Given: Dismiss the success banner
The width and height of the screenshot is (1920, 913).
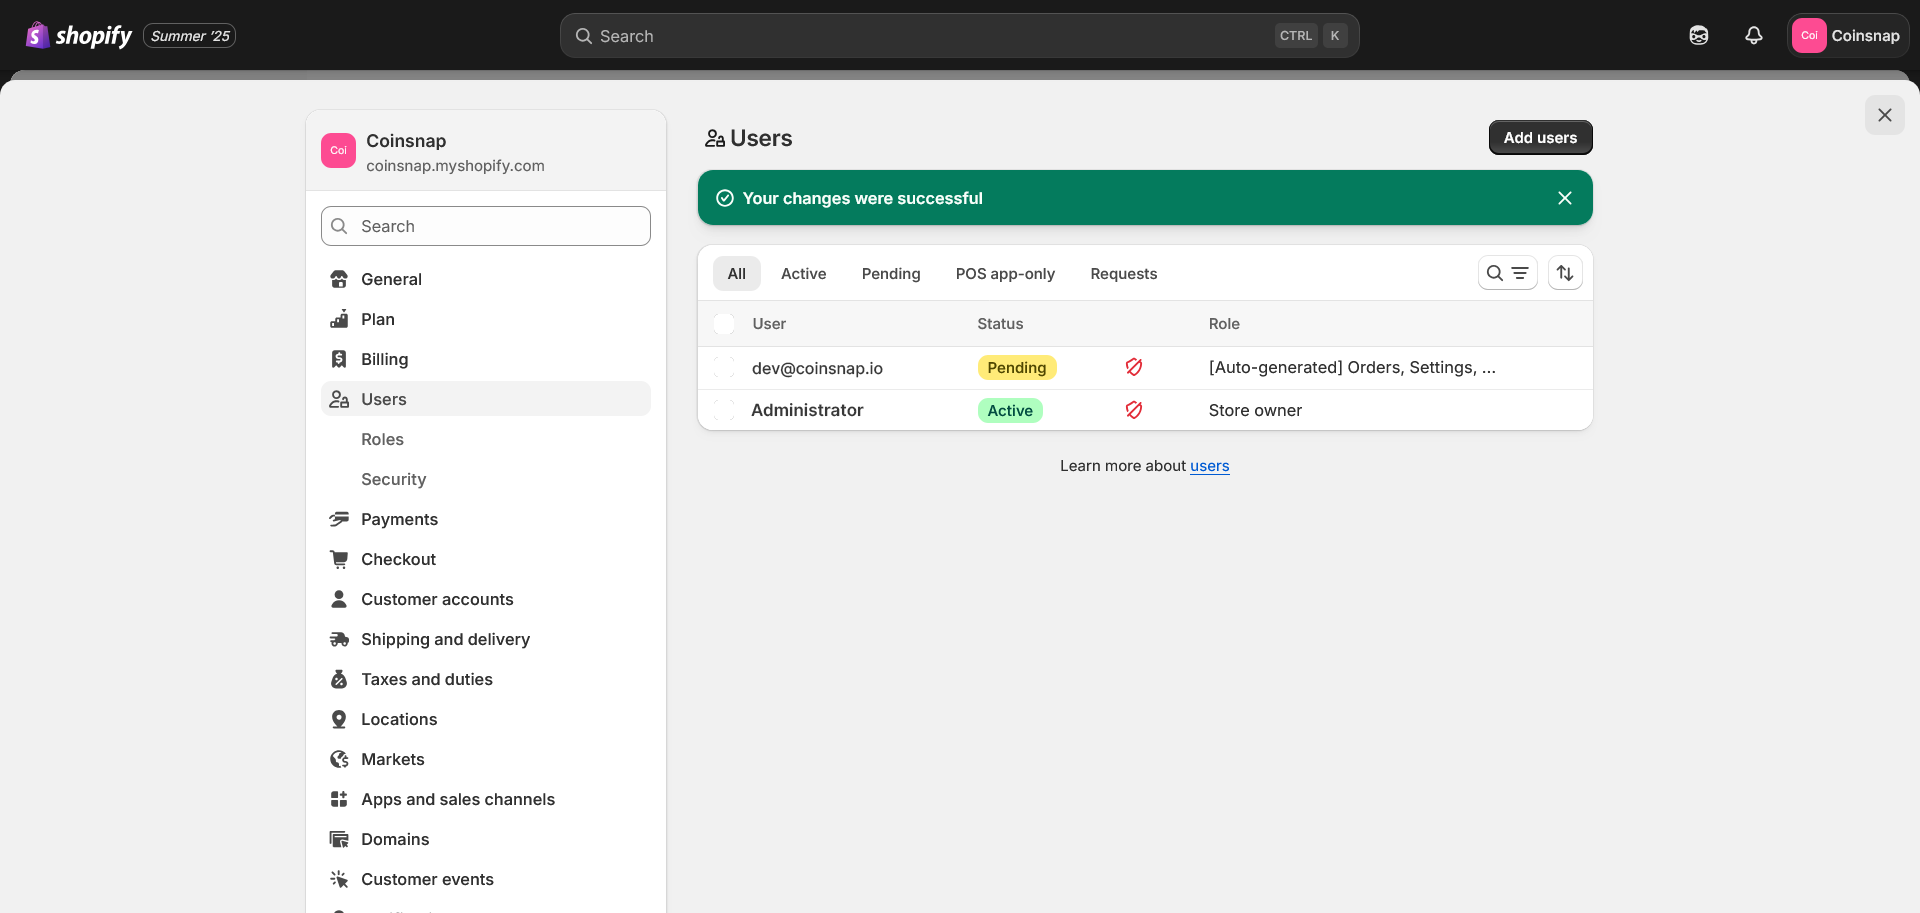Looking at the screenshot, I should click(x=1564, y=198).
